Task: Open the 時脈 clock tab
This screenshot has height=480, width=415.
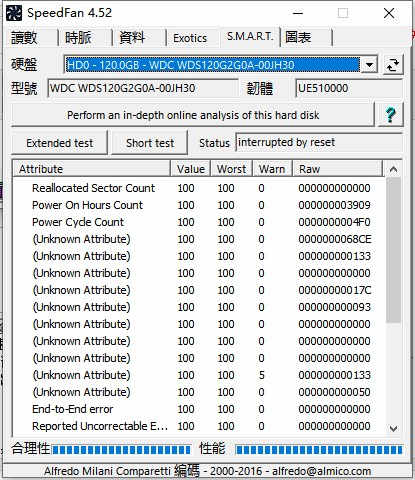Action: [x=78, y=37]
